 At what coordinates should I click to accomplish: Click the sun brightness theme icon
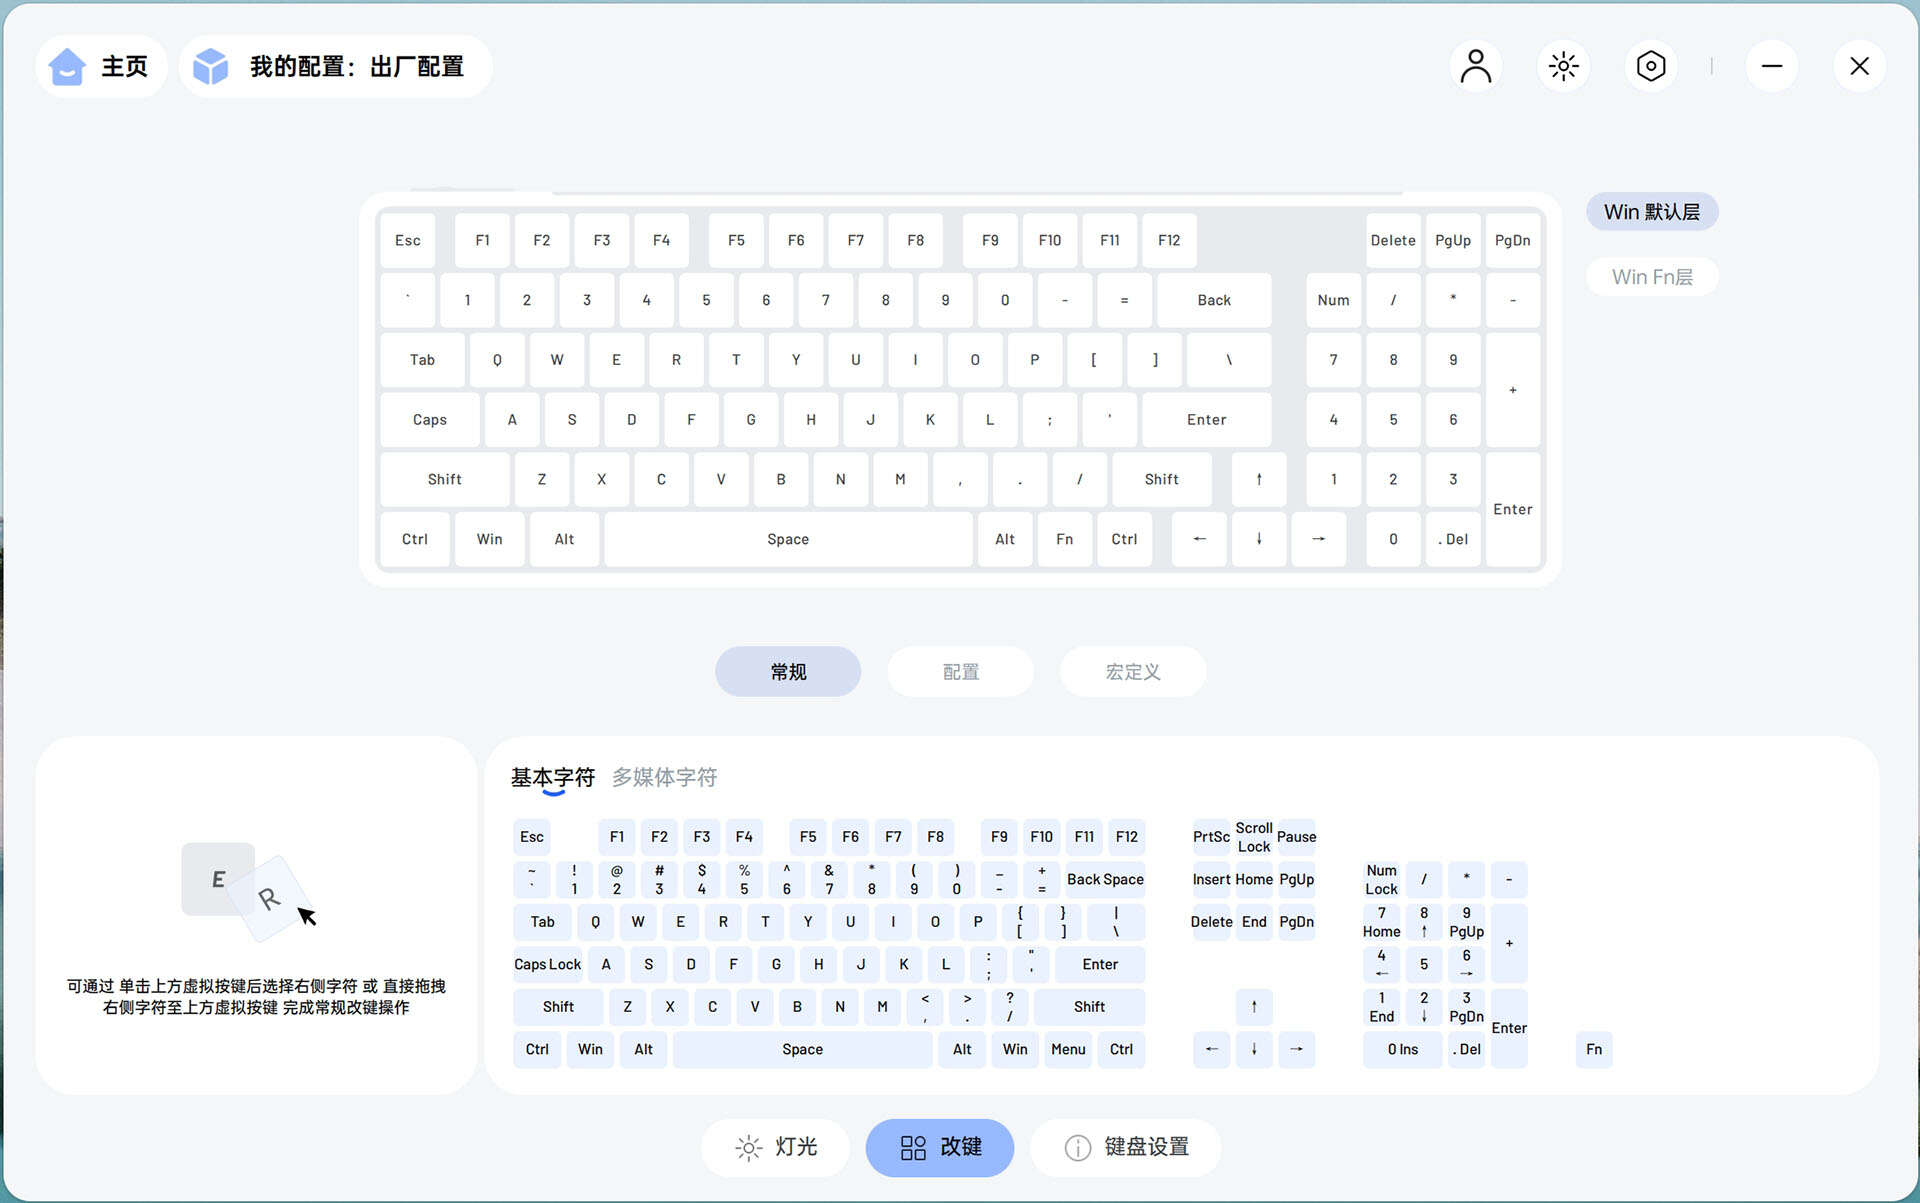pyautogui.click(x=1563, y=66)
